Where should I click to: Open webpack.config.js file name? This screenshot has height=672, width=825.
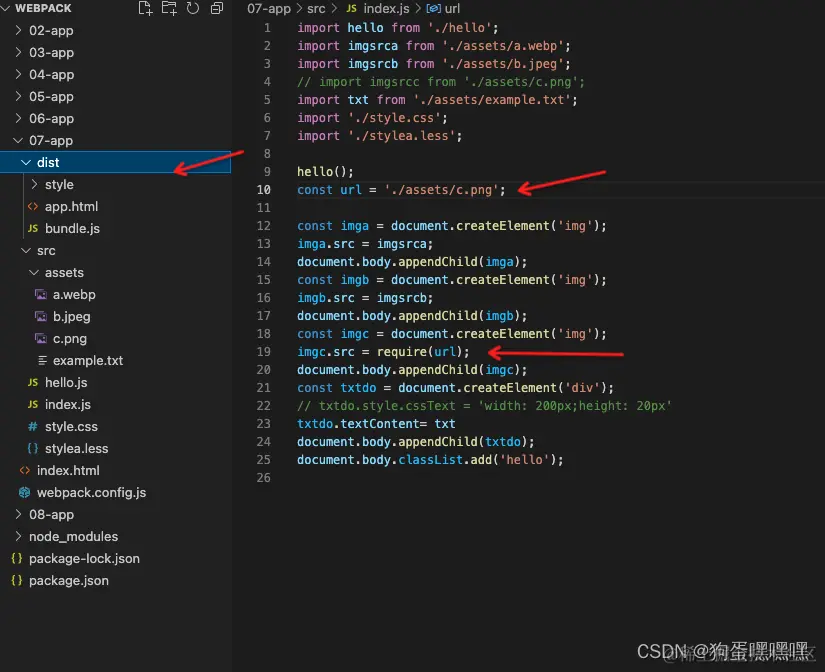92,493
